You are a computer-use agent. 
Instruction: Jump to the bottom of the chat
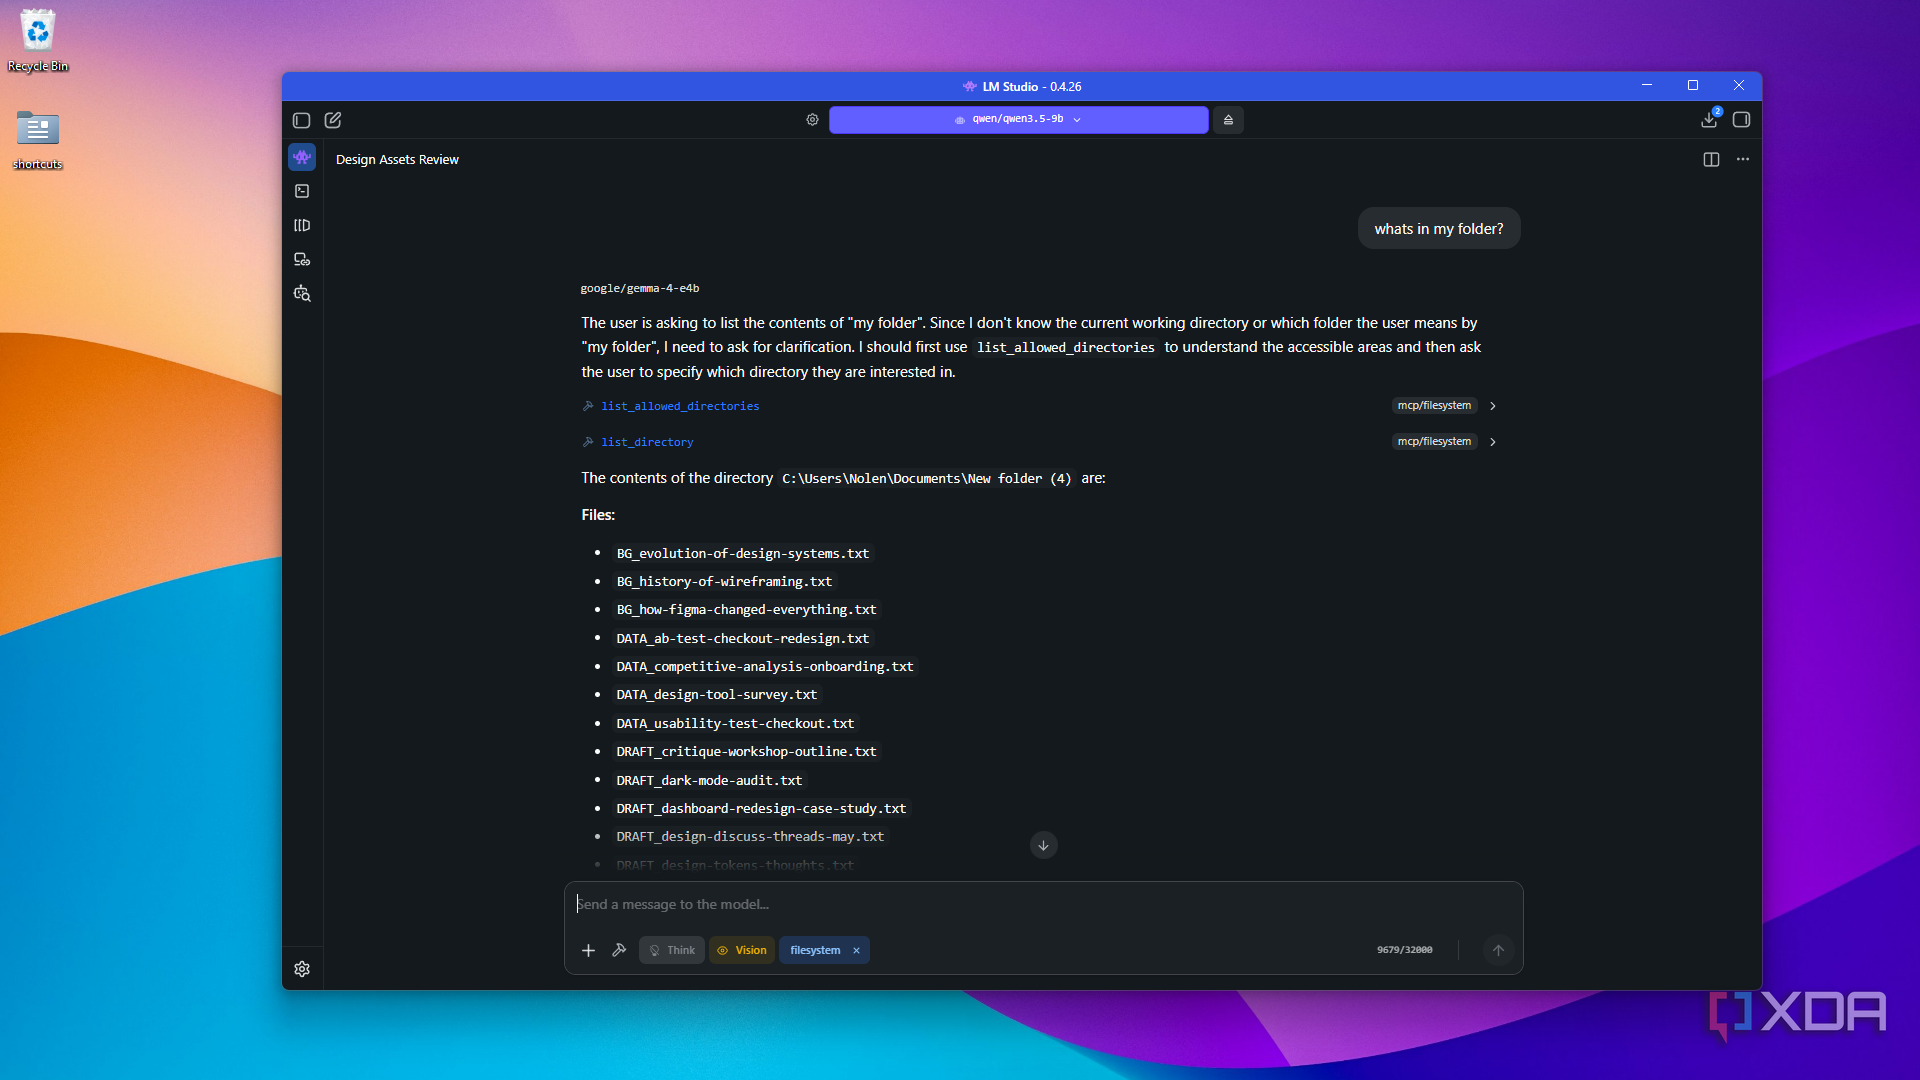click(1043, 845)
